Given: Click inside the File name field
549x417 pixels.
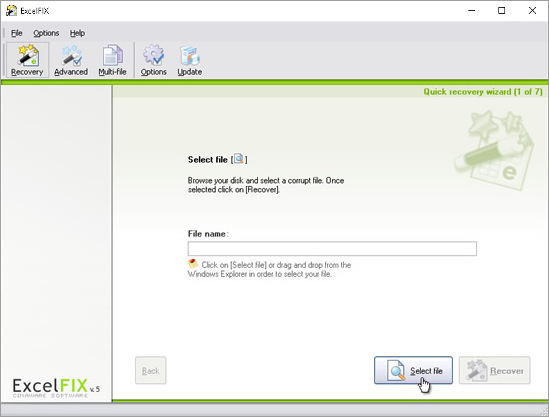Looking at the screenshot, I should 332,249.
